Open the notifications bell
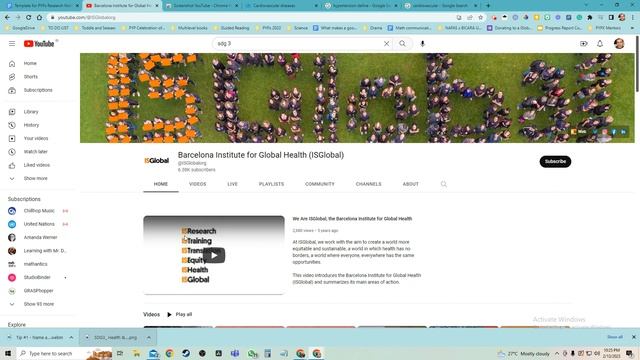The height and width of the screenshot is (360, 640). coord(600,43)
